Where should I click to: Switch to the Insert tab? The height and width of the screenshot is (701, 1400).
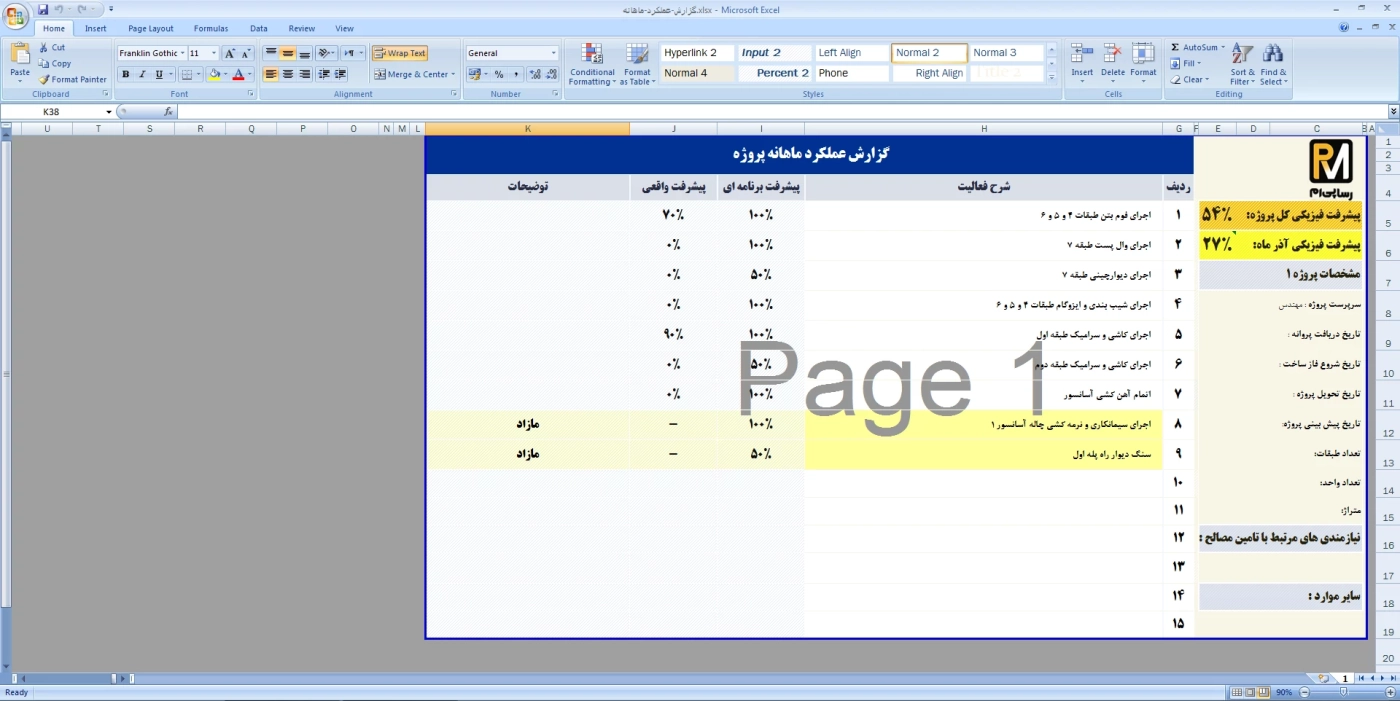tap(96, 29)
